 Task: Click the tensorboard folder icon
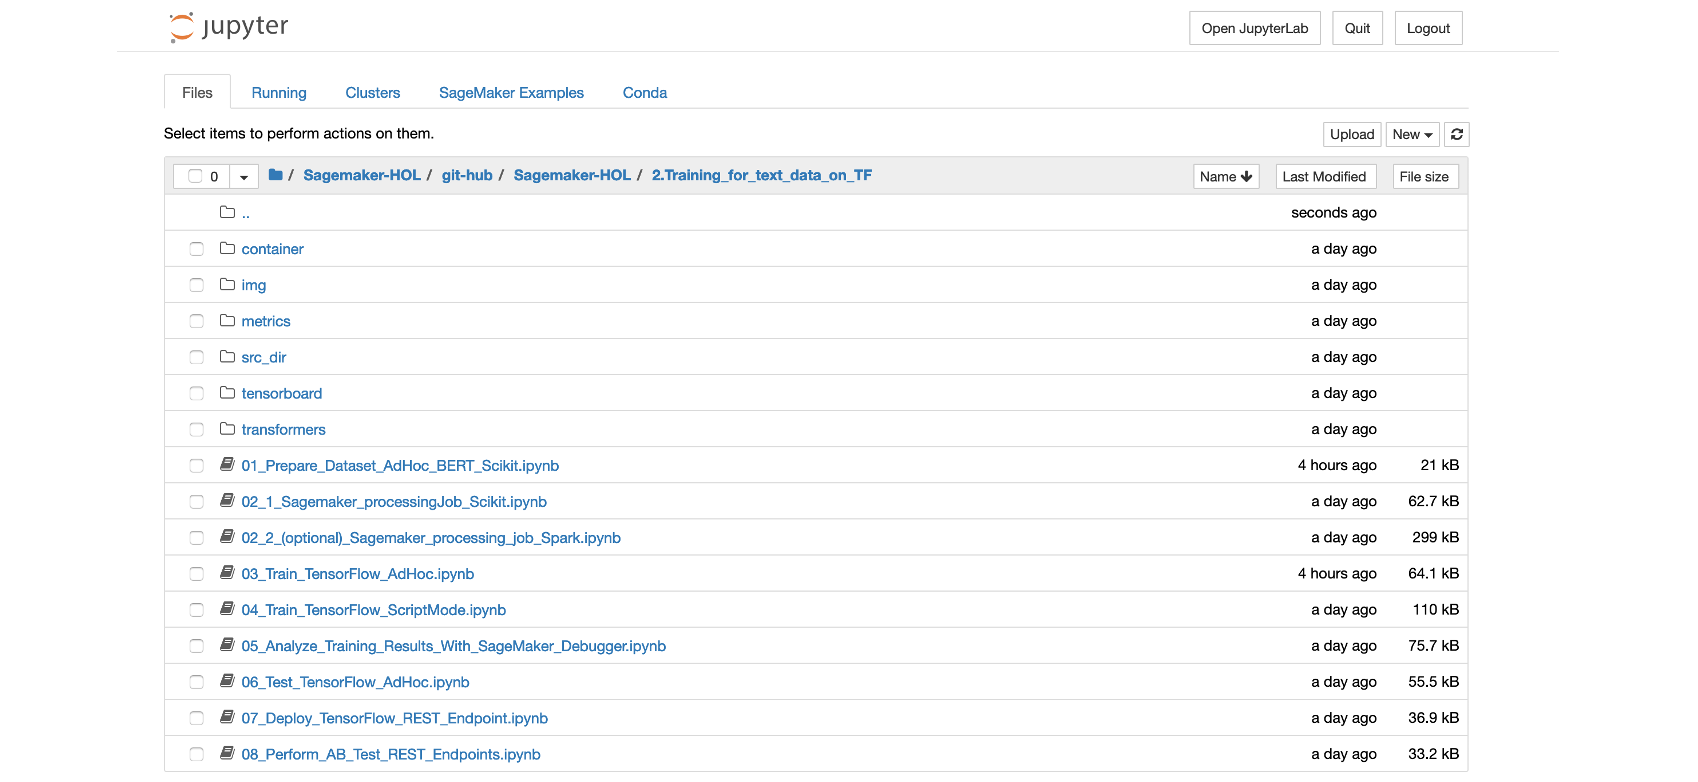point(227,392)
